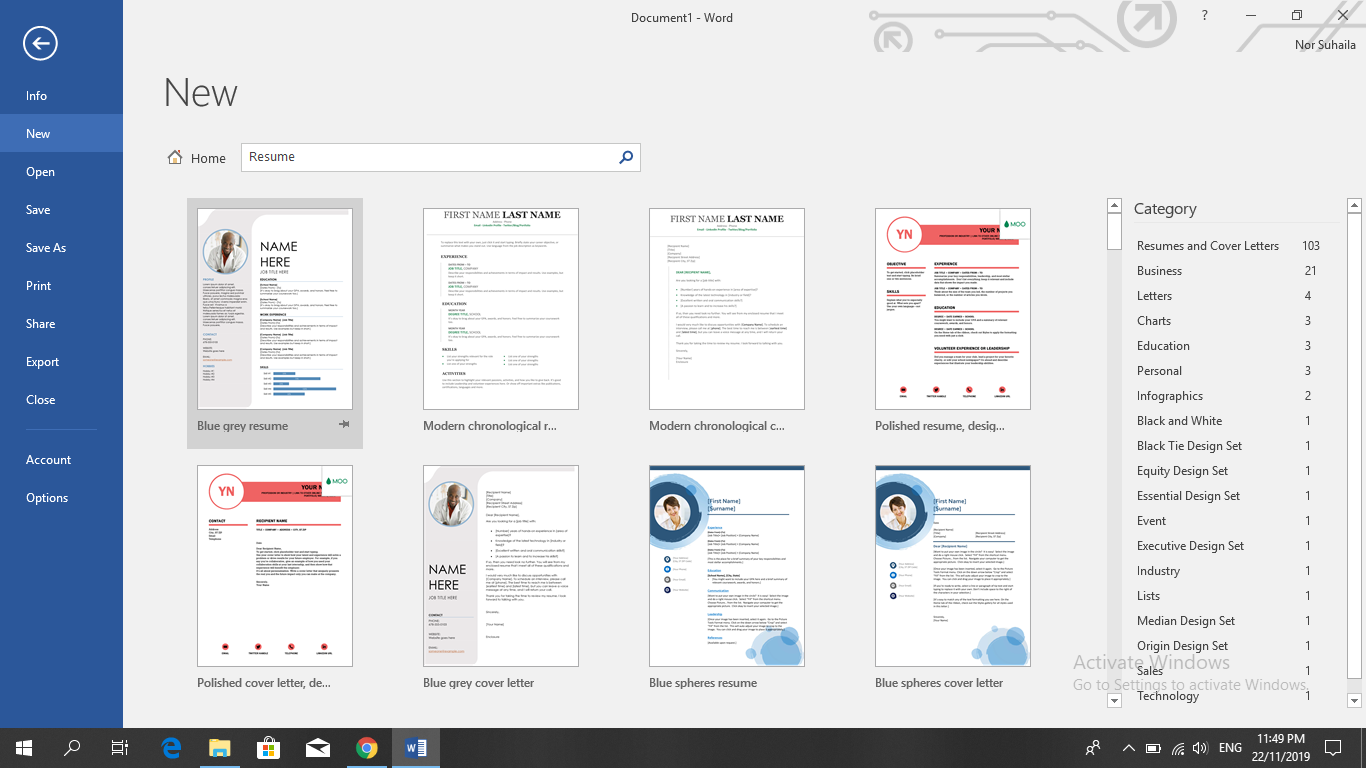Launch Google Chrome from taskbar
The width and height of the screenshot is (1366, 768).
(x=367, y=748)
